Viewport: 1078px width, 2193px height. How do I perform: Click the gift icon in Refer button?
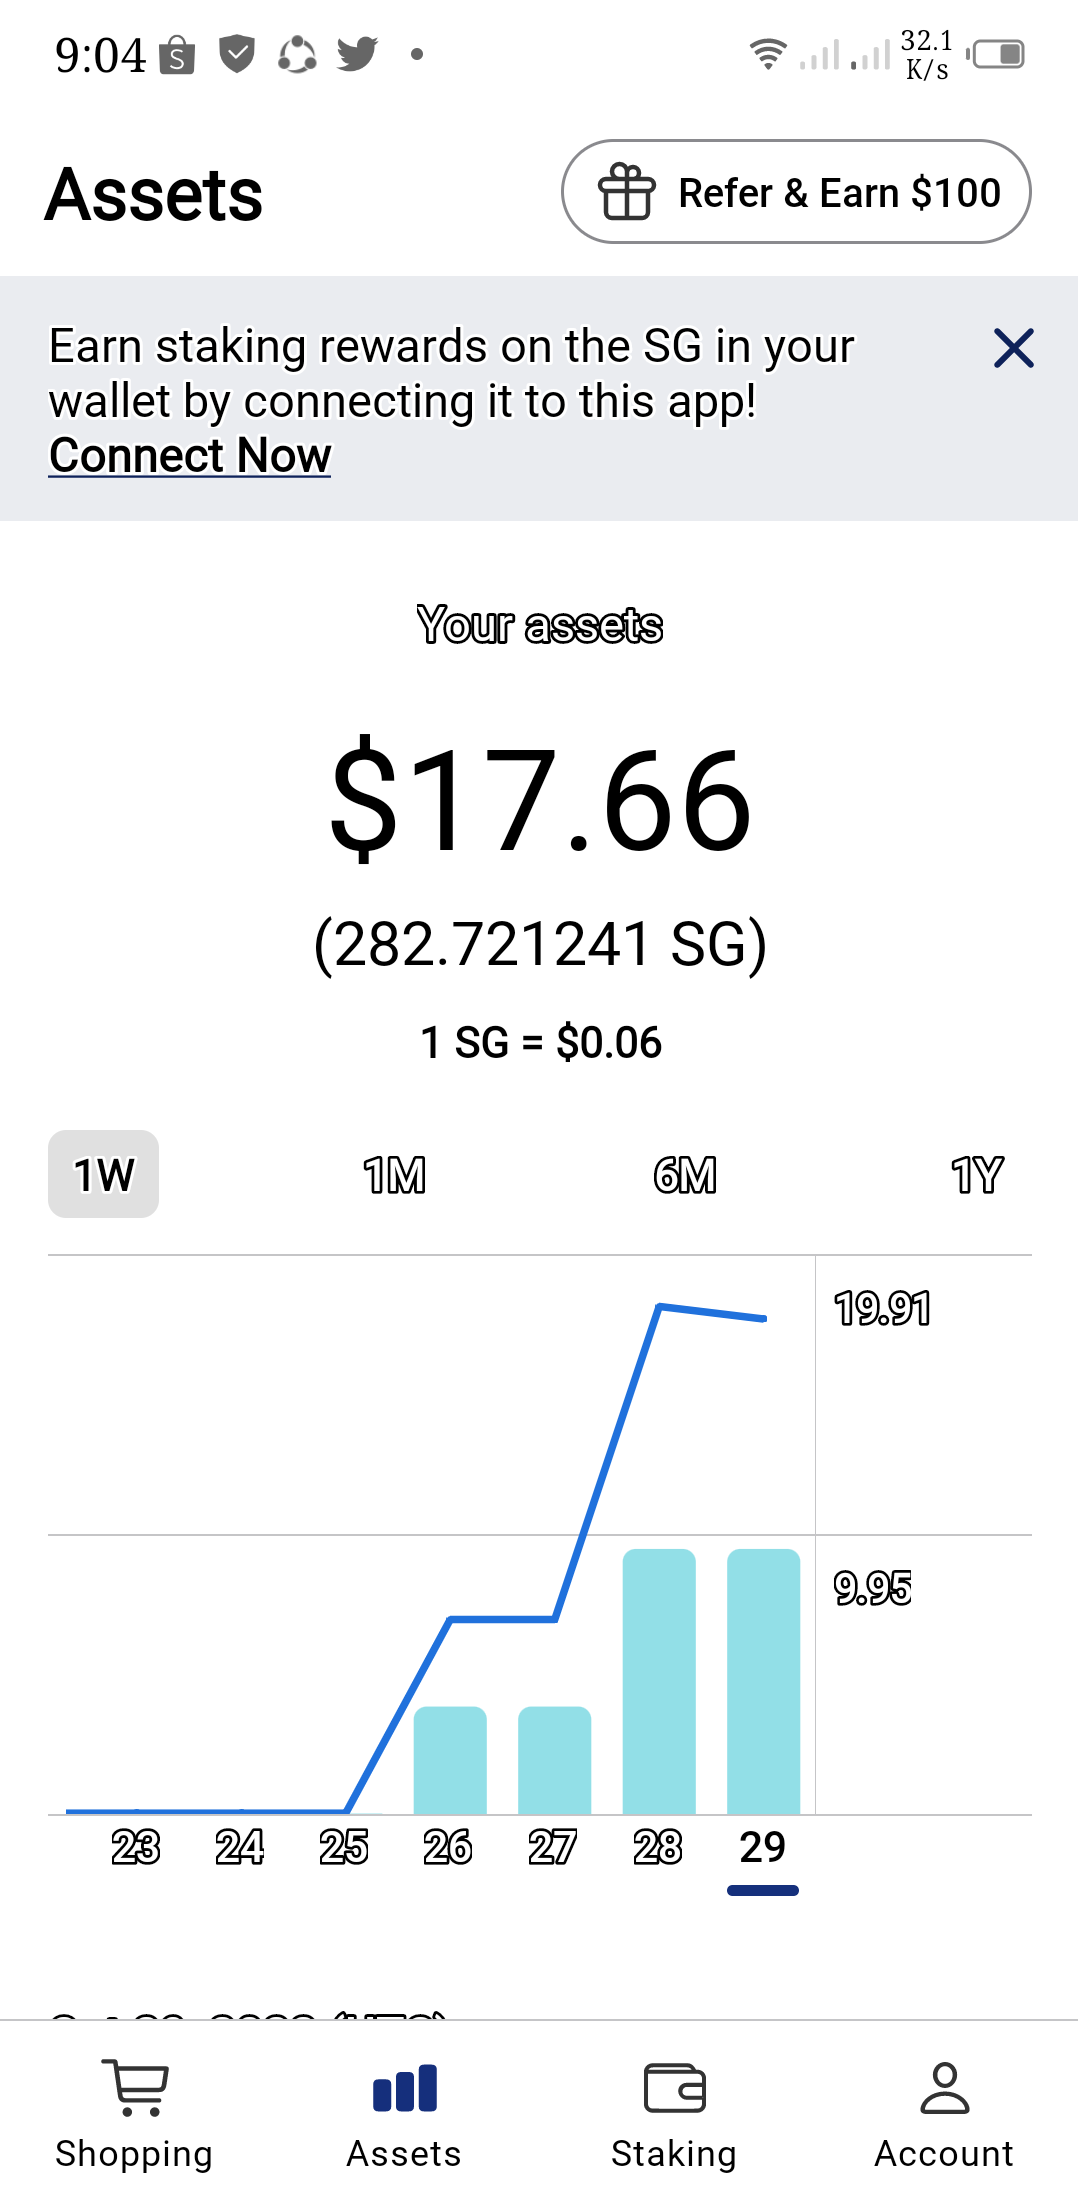click(x=627, y=191)
